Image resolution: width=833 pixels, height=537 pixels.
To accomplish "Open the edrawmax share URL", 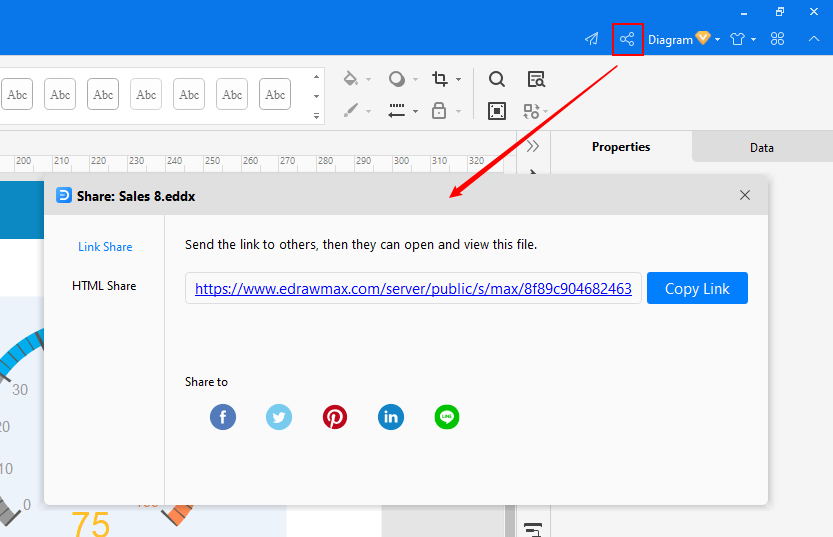I will [x=413, y=288].
